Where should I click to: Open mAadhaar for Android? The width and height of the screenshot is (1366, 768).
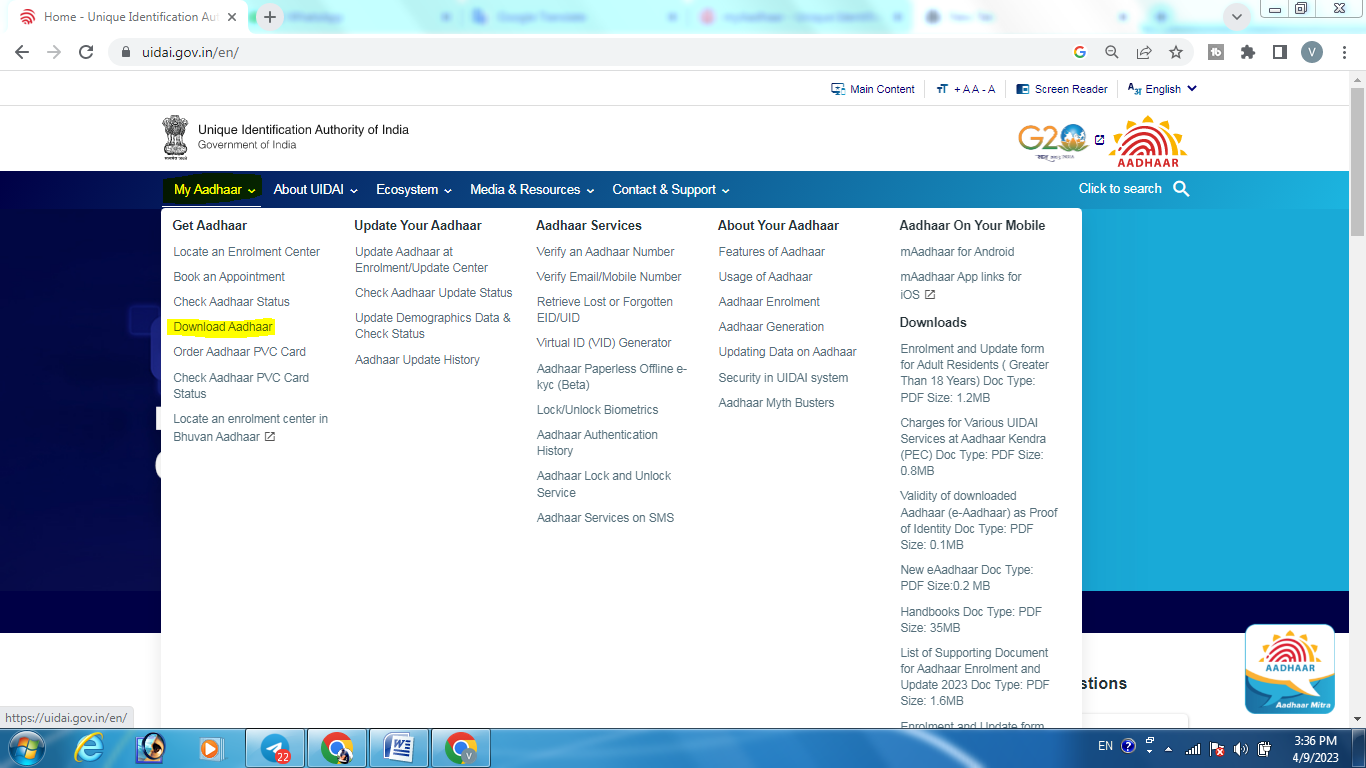tap(957, 252)
